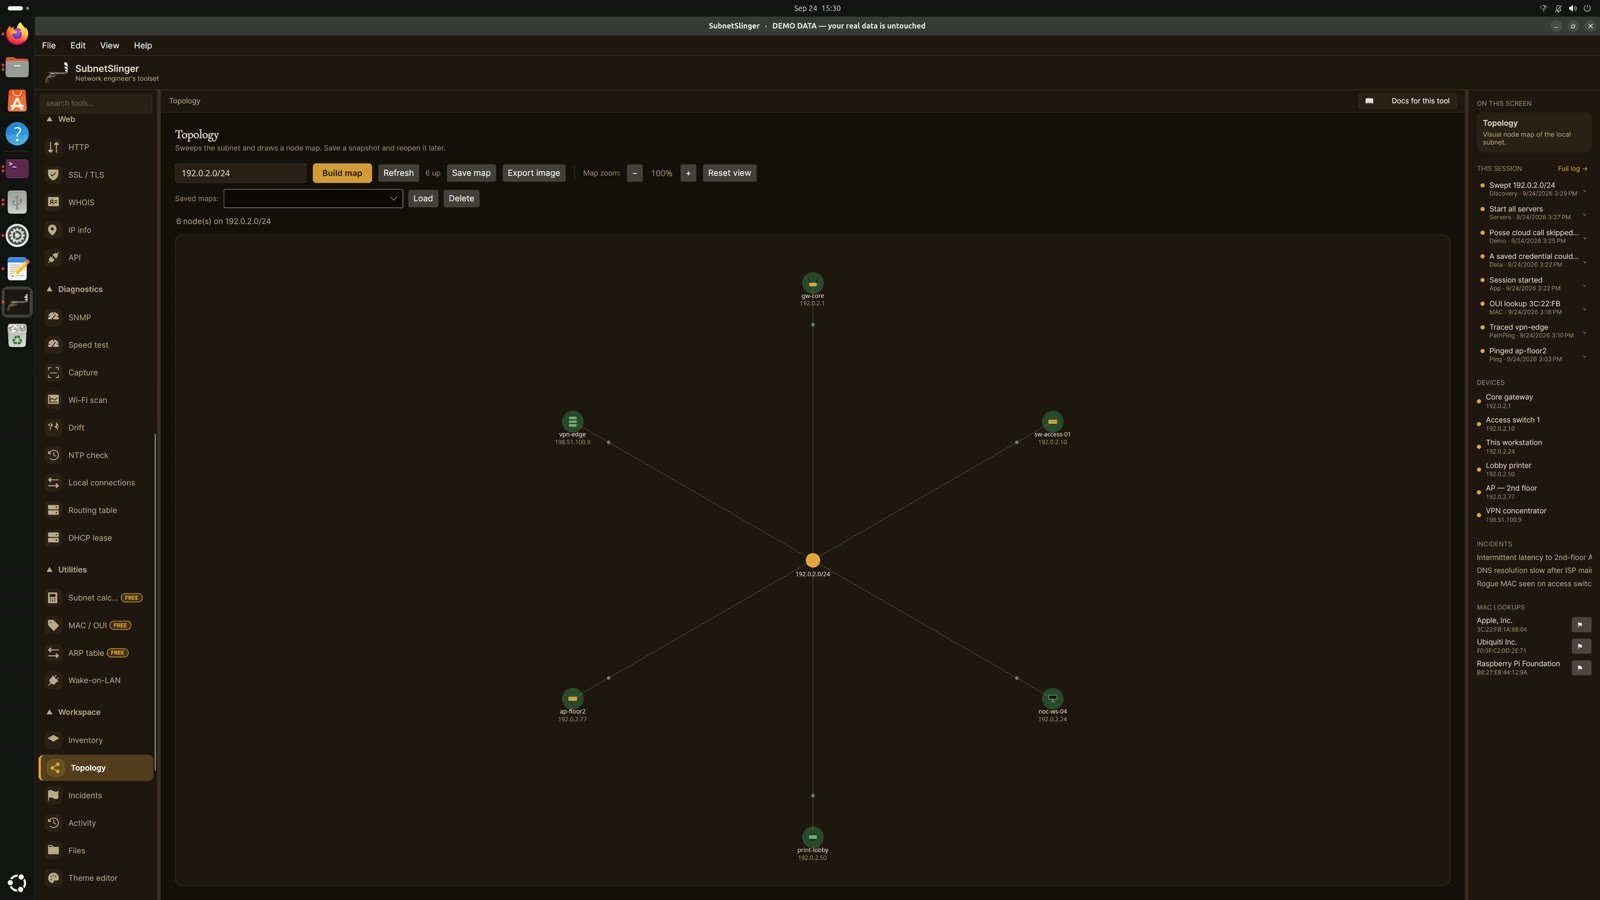
Task: Flag the Raspberry Pi Foundation MAC lookup
Action: click(x=1580, y=668)
